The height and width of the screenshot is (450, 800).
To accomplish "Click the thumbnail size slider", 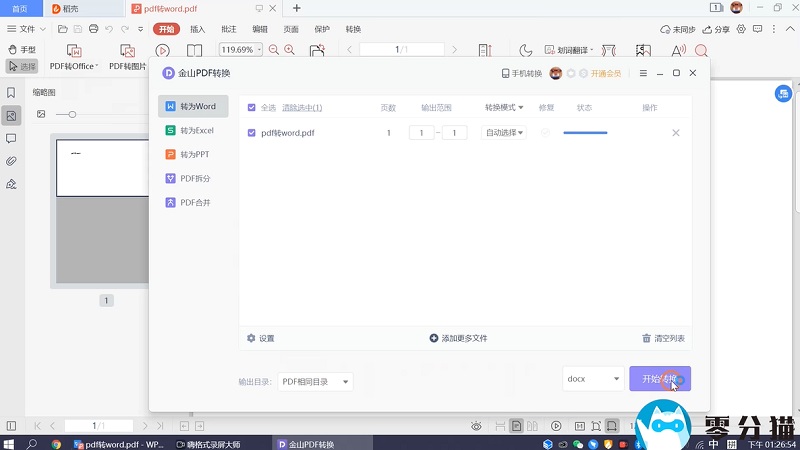I will (x=72, y=114).
